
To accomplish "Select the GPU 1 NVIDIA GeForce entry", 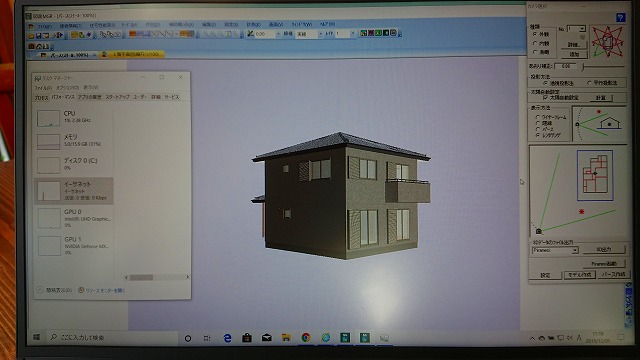I will (74, 245).
